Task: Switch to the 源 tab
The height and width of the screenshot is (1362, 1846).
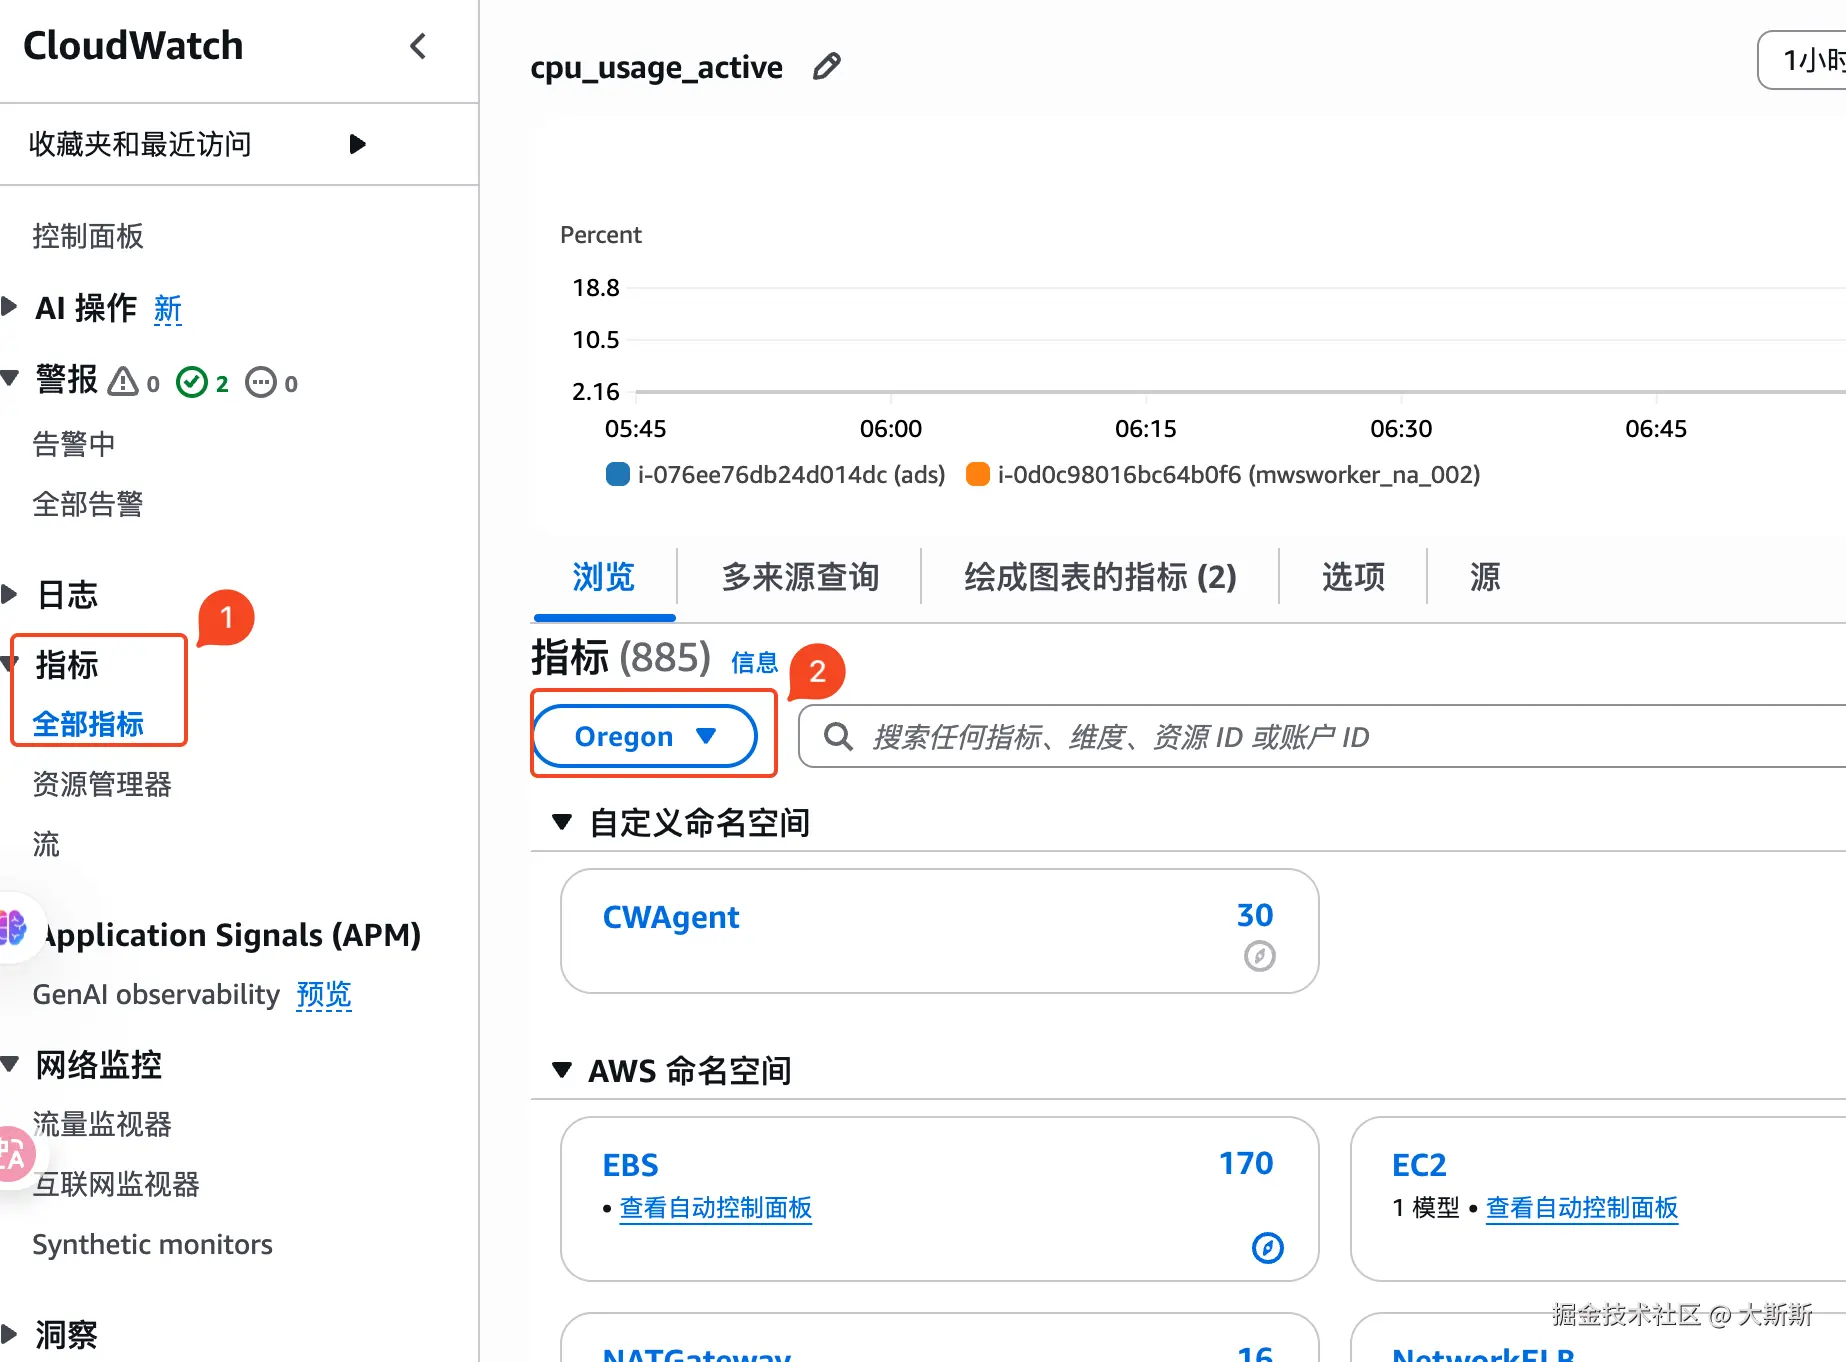Action: 1484,577
